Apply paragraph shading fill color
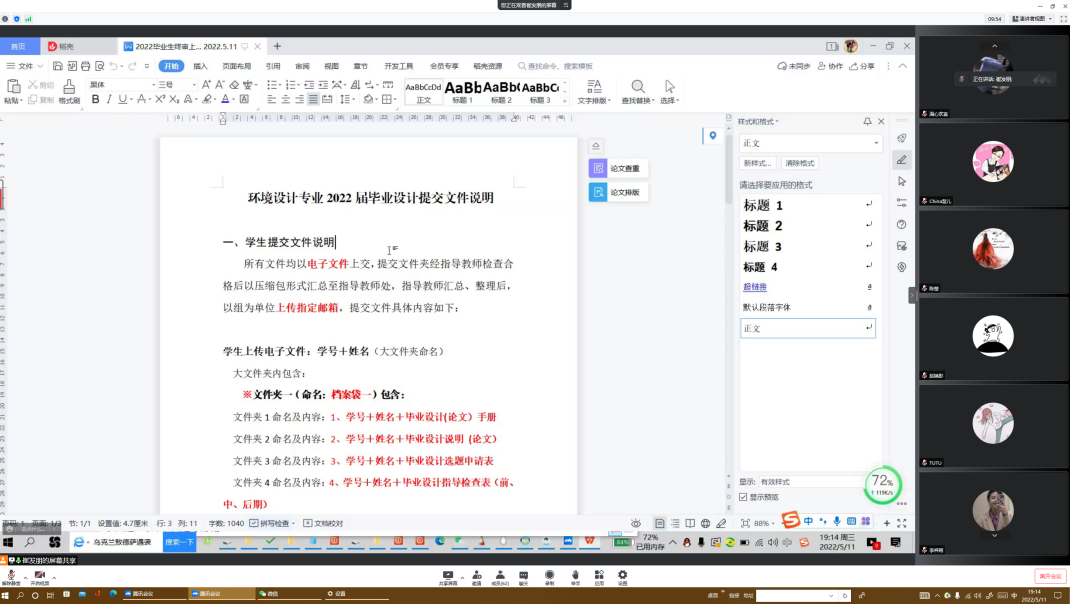 tap(368, 100)
